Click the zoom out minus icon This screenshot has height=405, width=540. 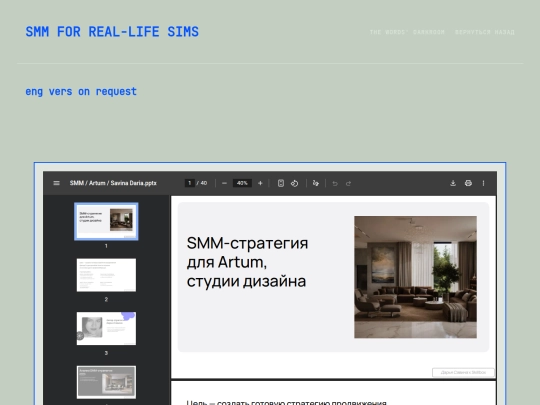[224, 183]
